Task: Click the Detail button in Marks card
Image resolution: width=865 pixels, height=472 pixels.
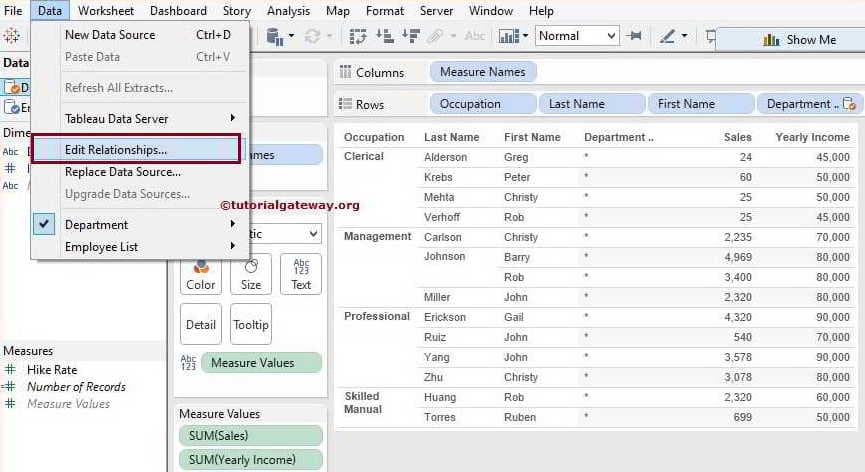Action: [x=201, y=324]
